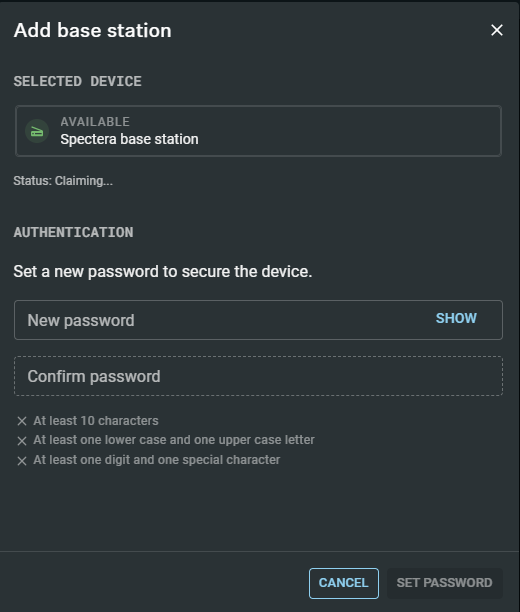Click 'Set a new password' instruction text

pyautogui.click(x=163, y=271)
